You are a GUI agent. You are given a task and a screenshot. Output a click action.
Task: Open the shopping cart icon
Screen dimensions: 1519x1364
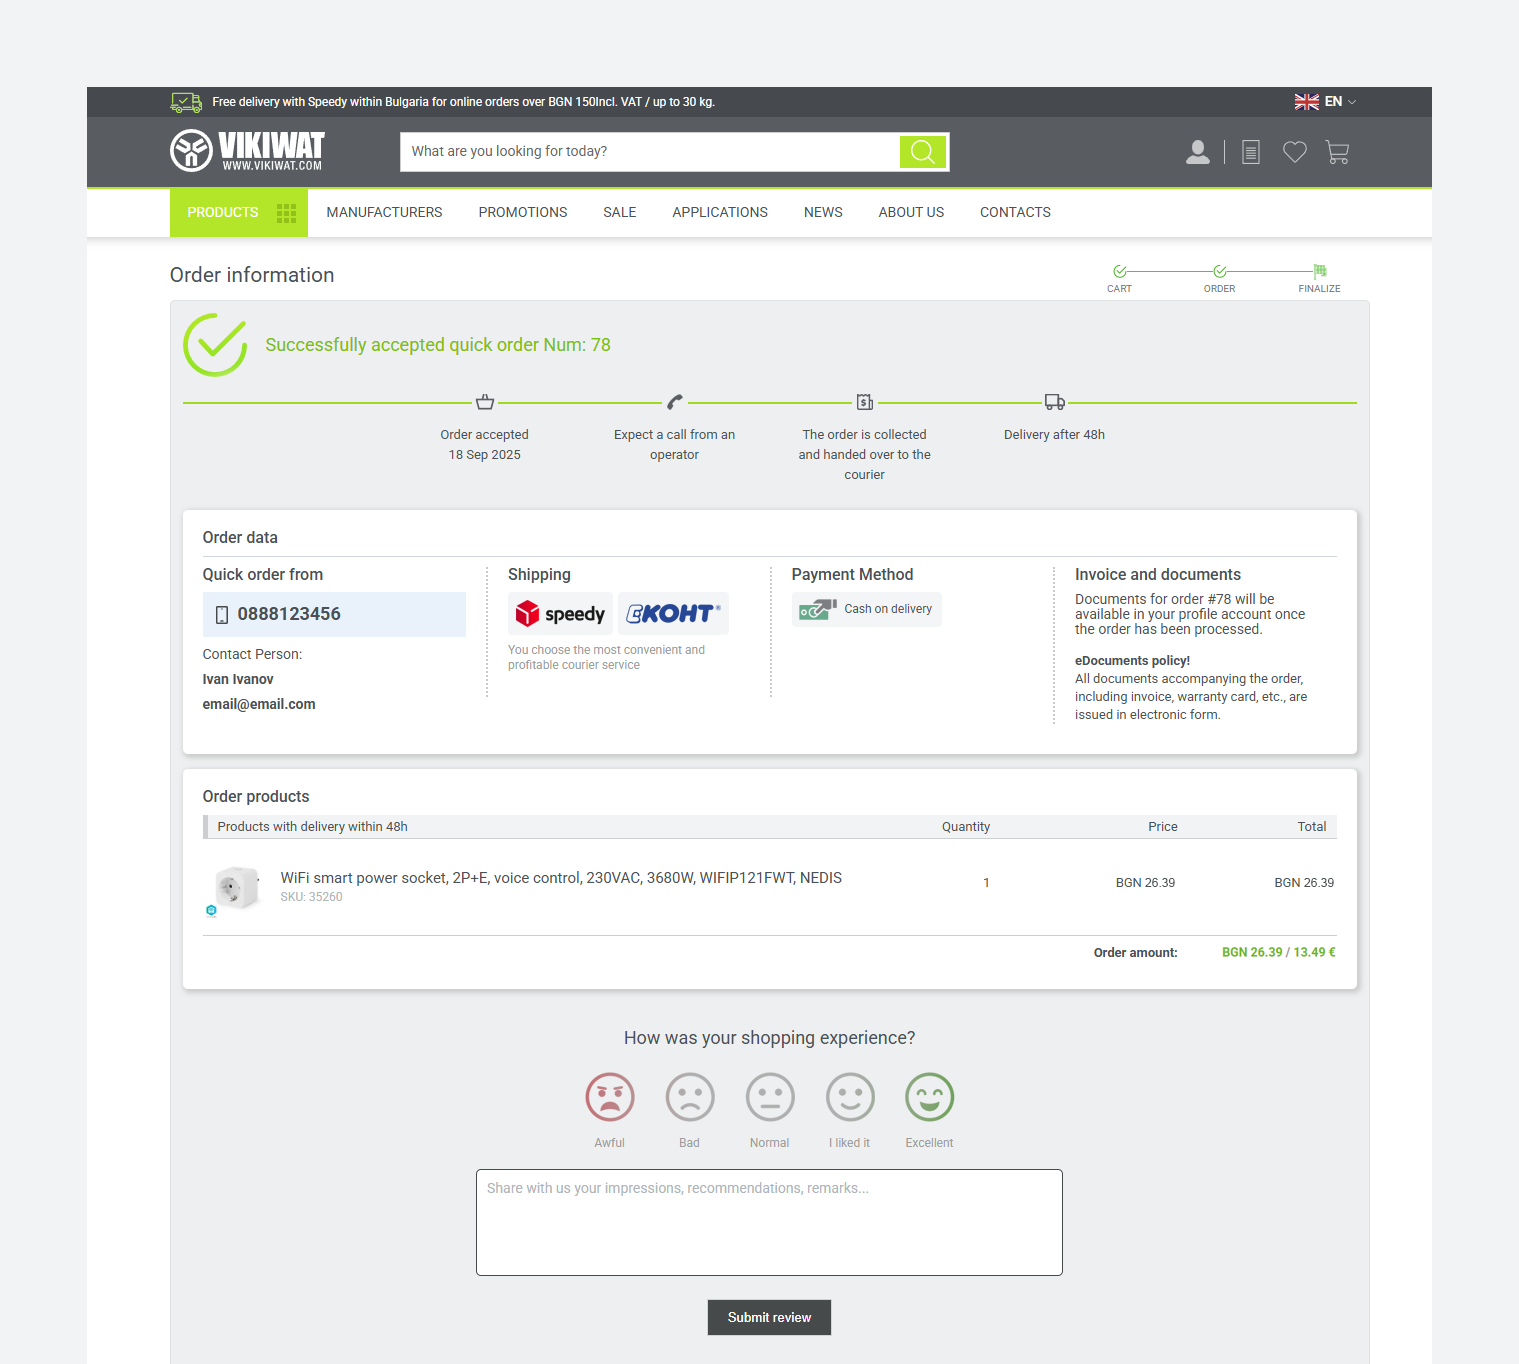1337,152
